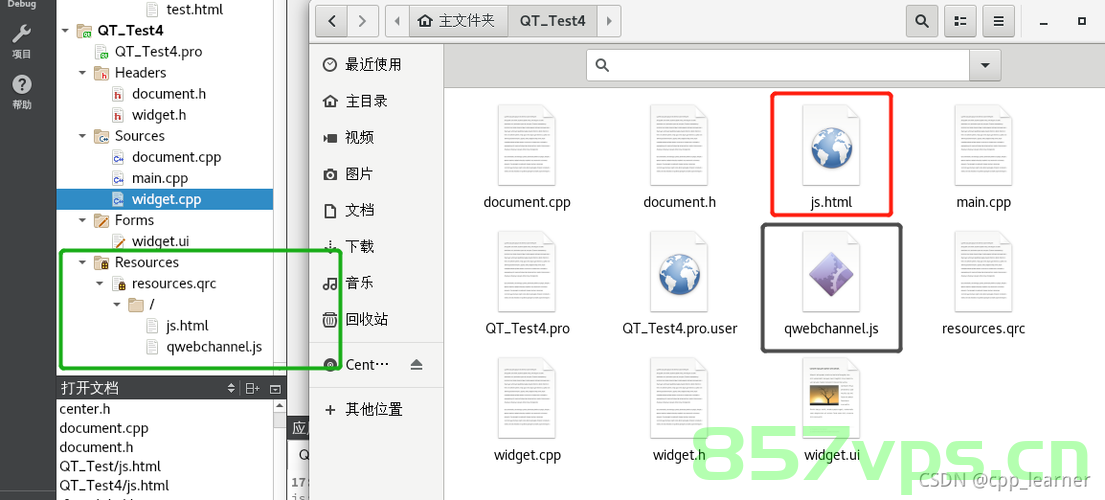This screenshot has height=500, width=1105.
Task: Select widget.cpp in Sources
Action: [x=165, y=199]
